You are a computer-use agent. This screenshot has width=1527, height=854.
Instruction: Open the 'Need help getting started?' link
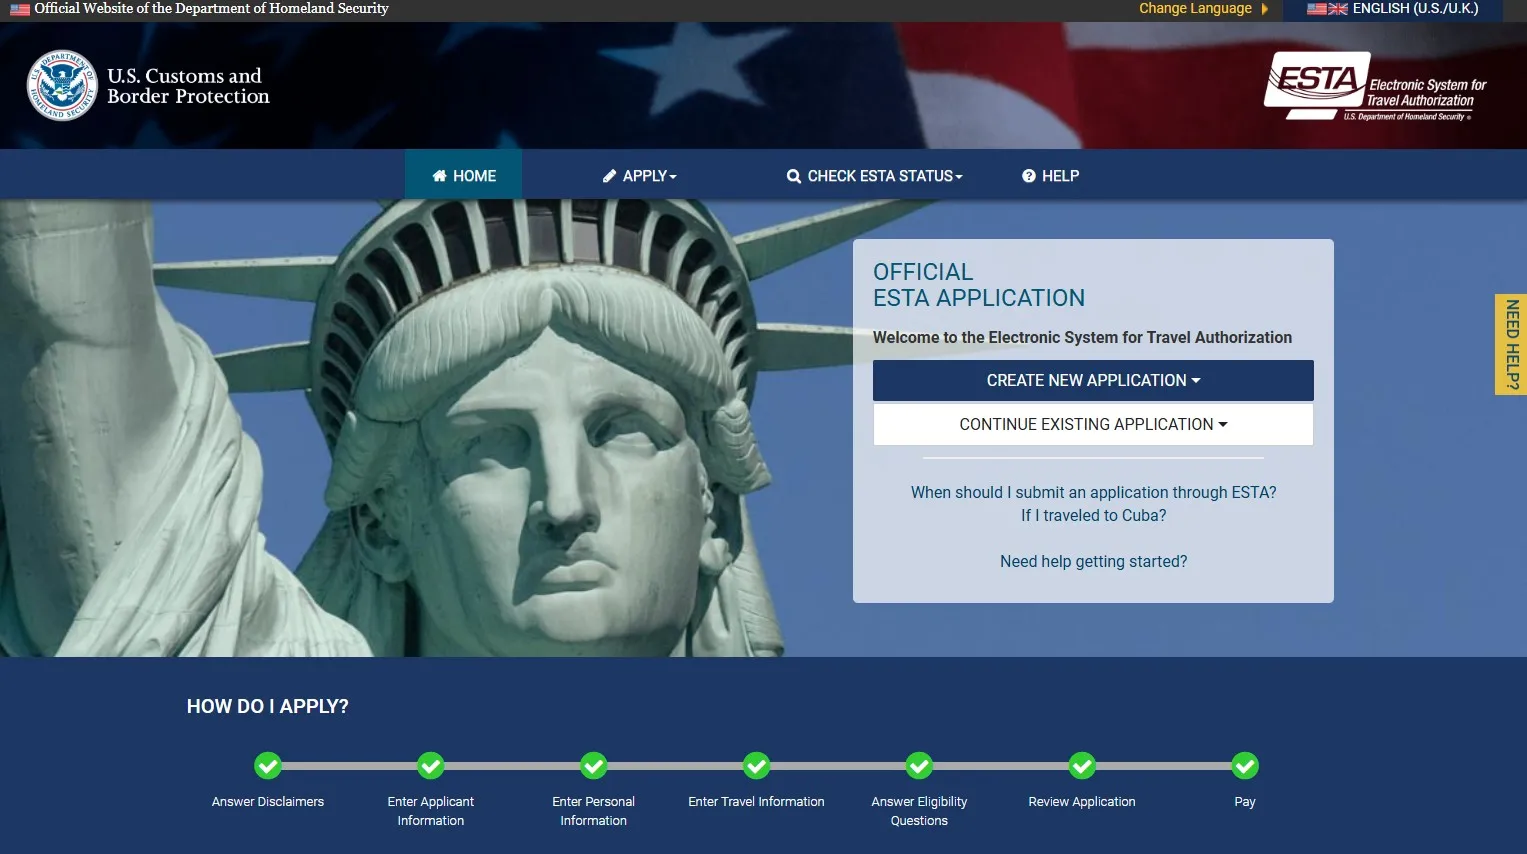click(x=1093, y=562)
